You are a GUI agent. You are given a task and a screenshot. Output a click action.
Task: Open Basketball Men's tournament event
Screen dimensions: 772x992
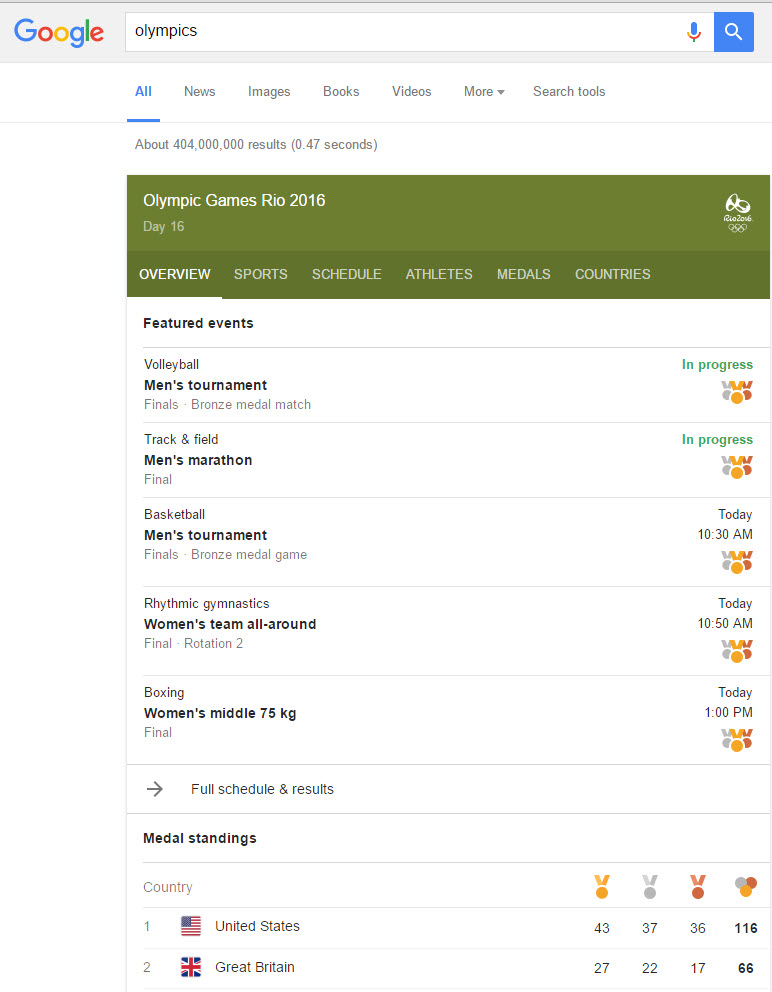coord(206,535)
